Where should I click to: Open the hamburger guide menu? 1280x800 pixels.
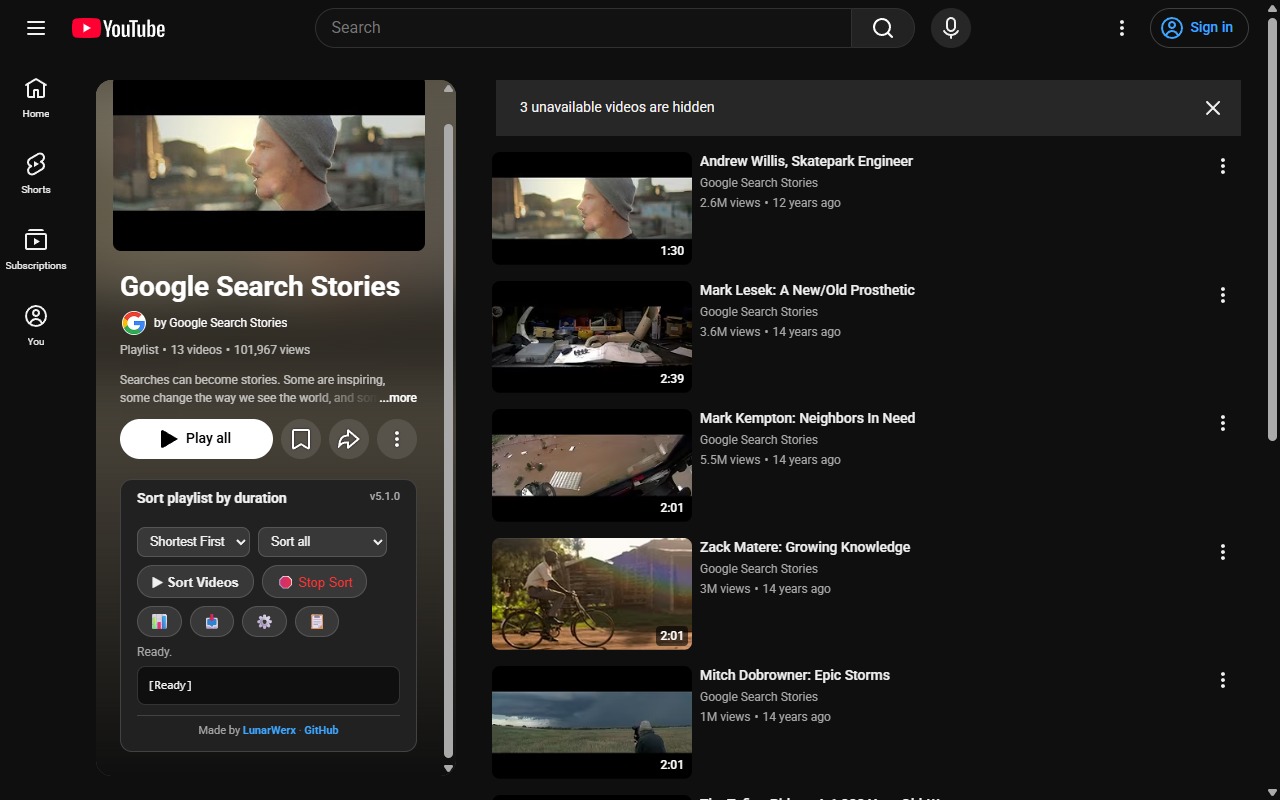pos(36,28)
